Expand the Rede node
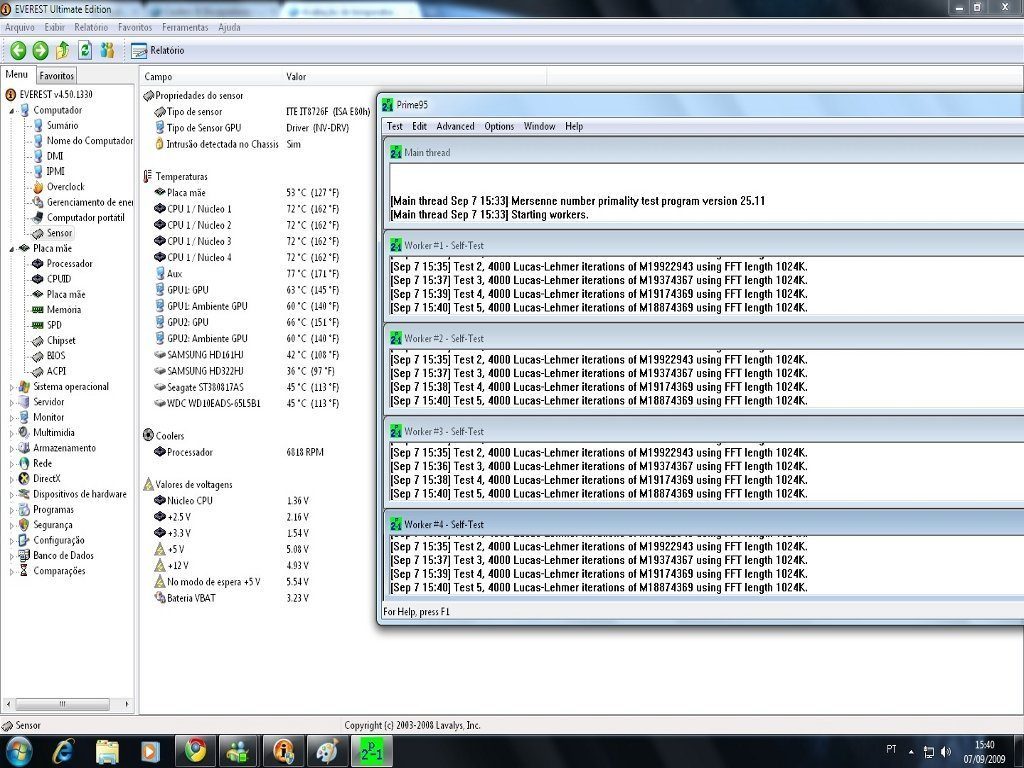 (12, 464)
